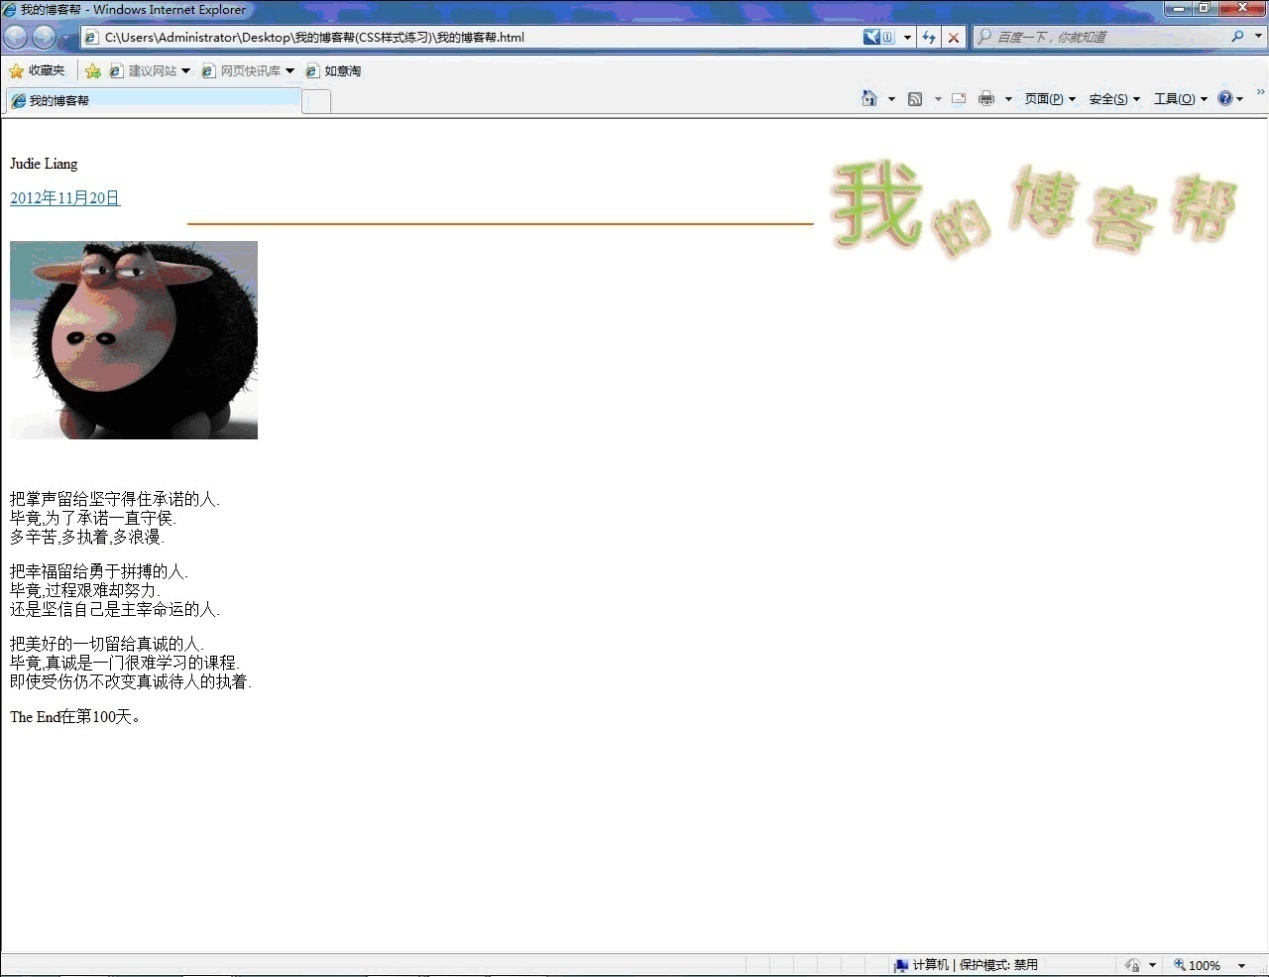
Task: Open the 收藏夹 favorites button
Action: pos(37,71)
